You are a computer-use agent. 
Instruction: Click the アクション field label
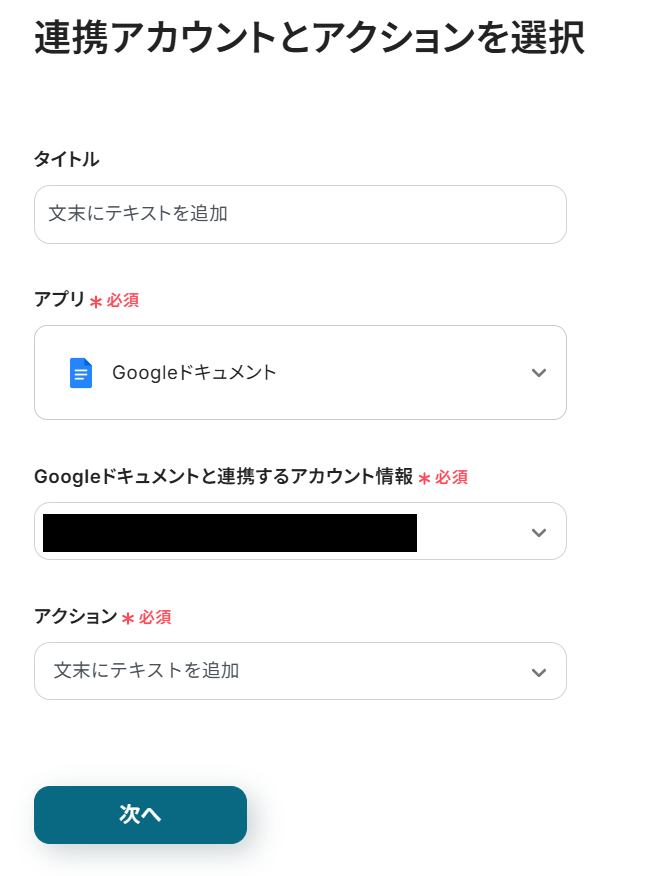75,617
